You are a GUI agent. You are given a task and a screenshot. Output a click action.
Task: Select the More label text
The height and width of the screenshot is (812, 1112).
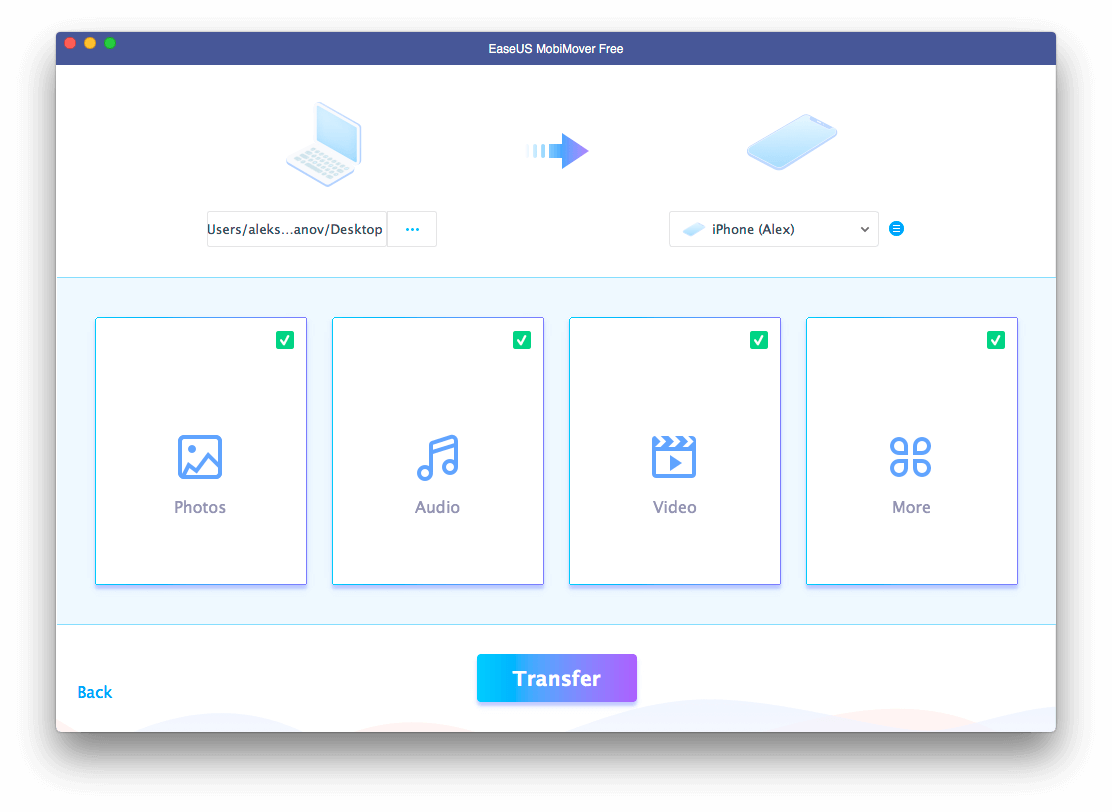pos(911,507)
